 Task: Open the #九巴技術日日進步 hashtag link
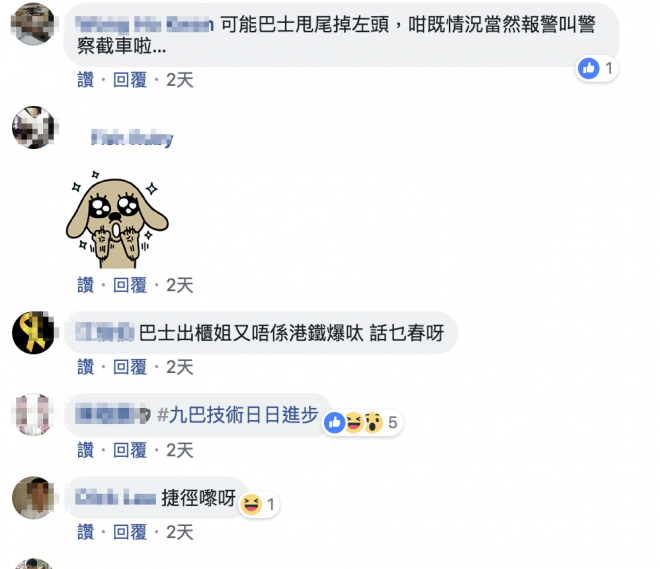click(237, 415)
